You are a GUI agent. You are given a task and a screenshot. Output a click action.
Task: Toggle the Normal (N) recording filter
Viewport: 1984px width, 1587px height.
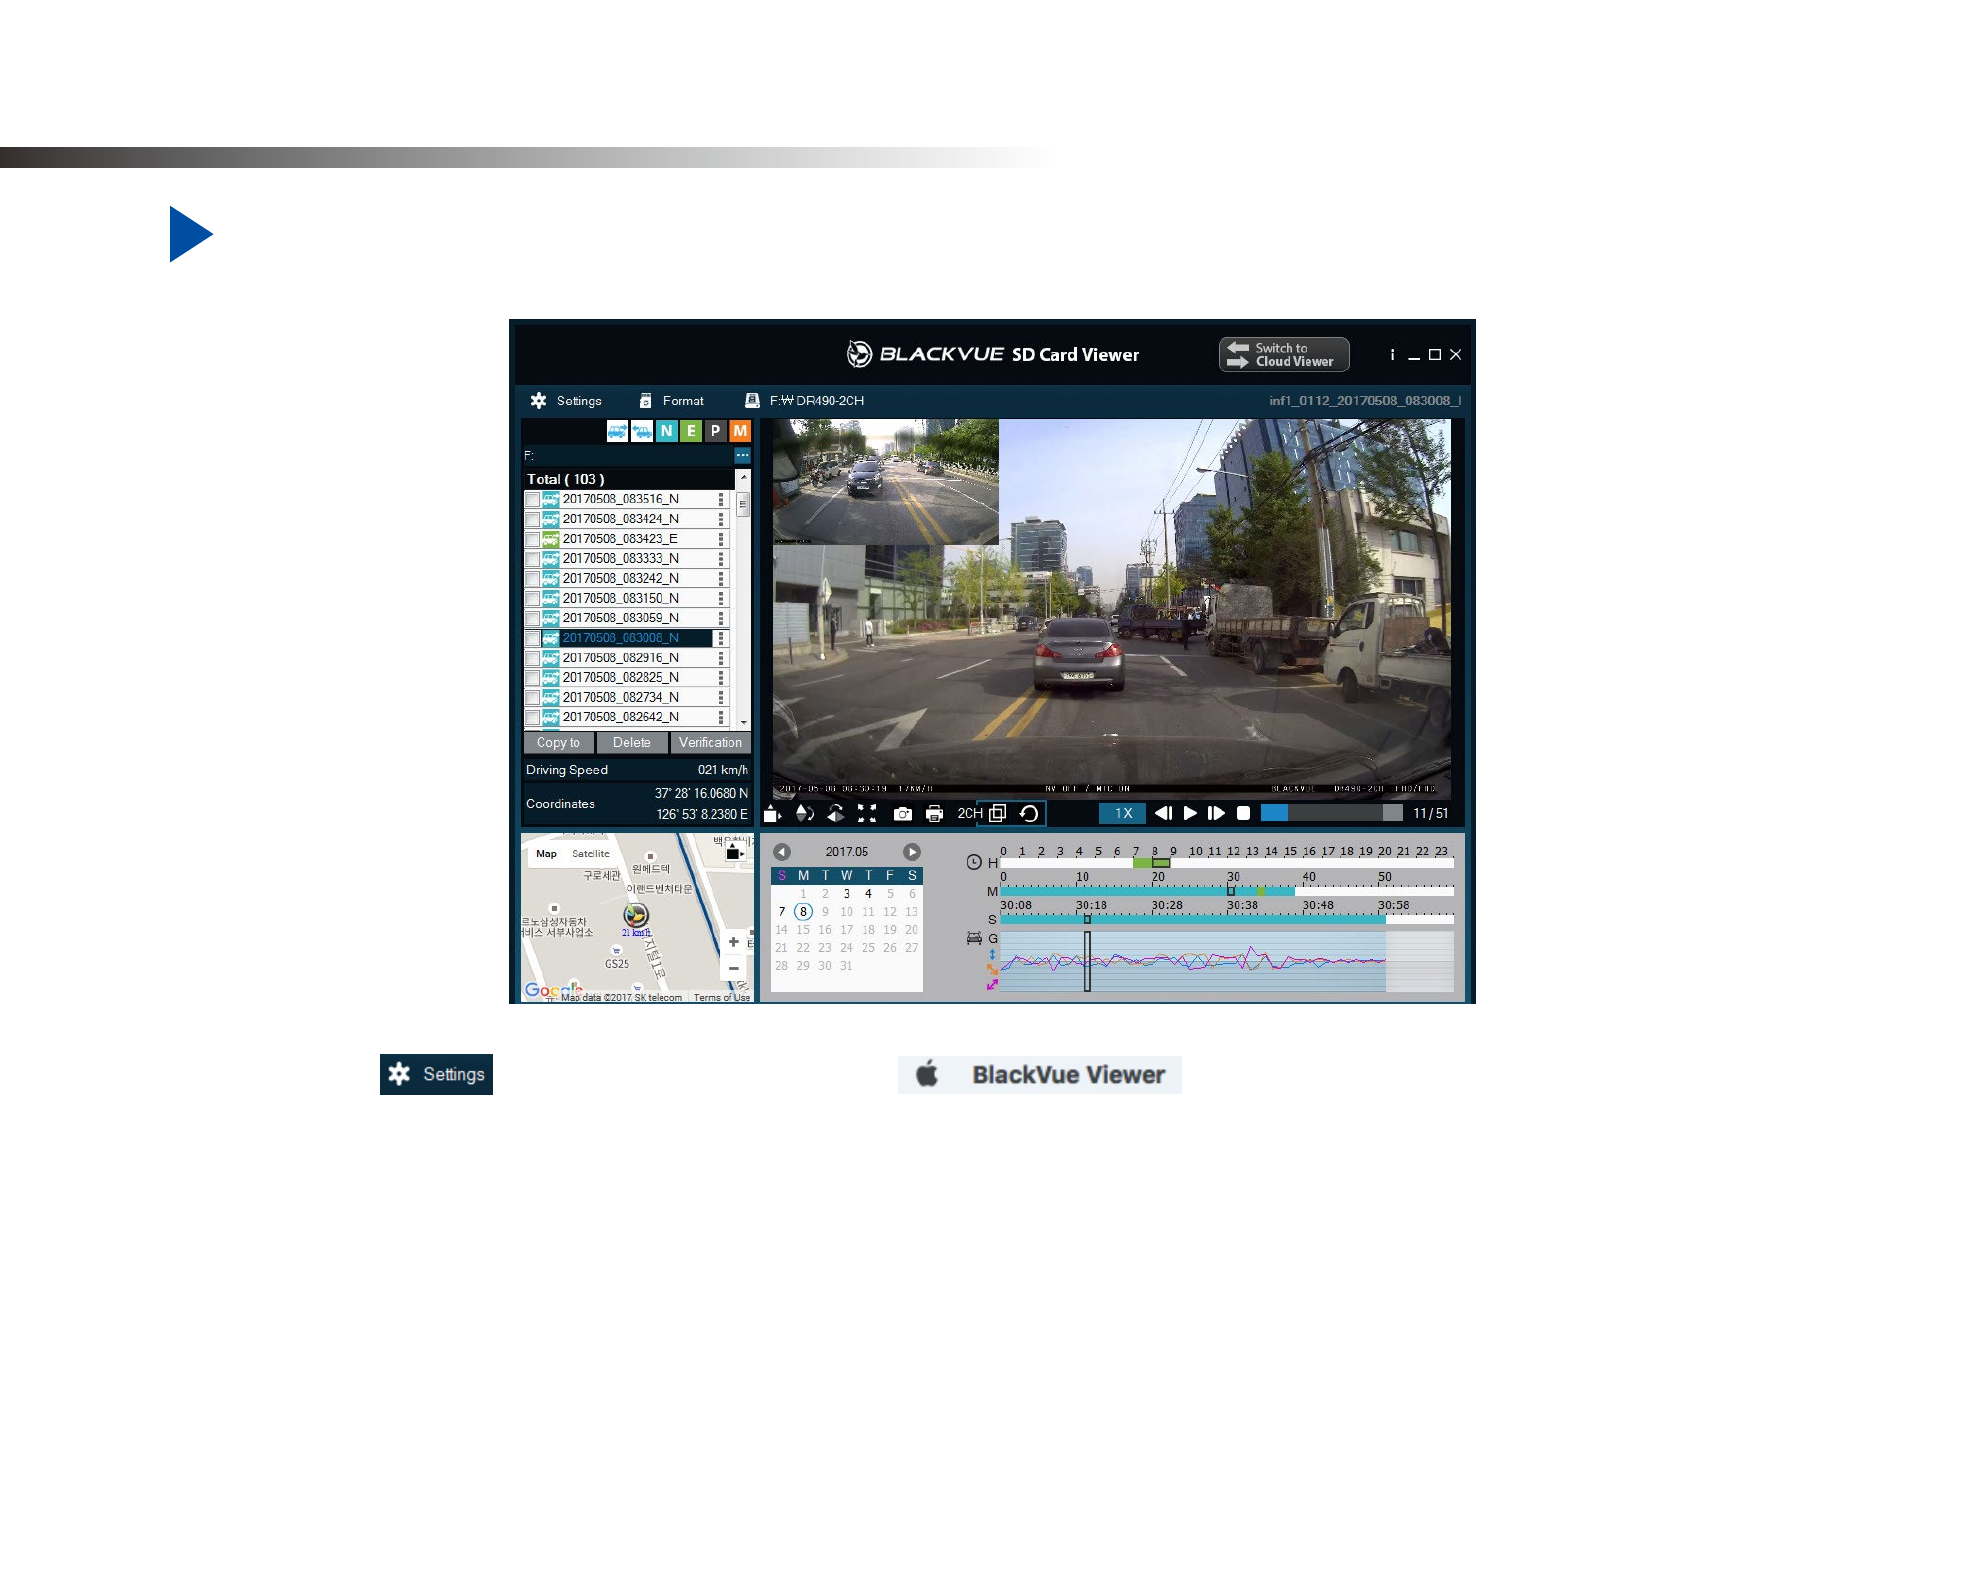[666, 431]
